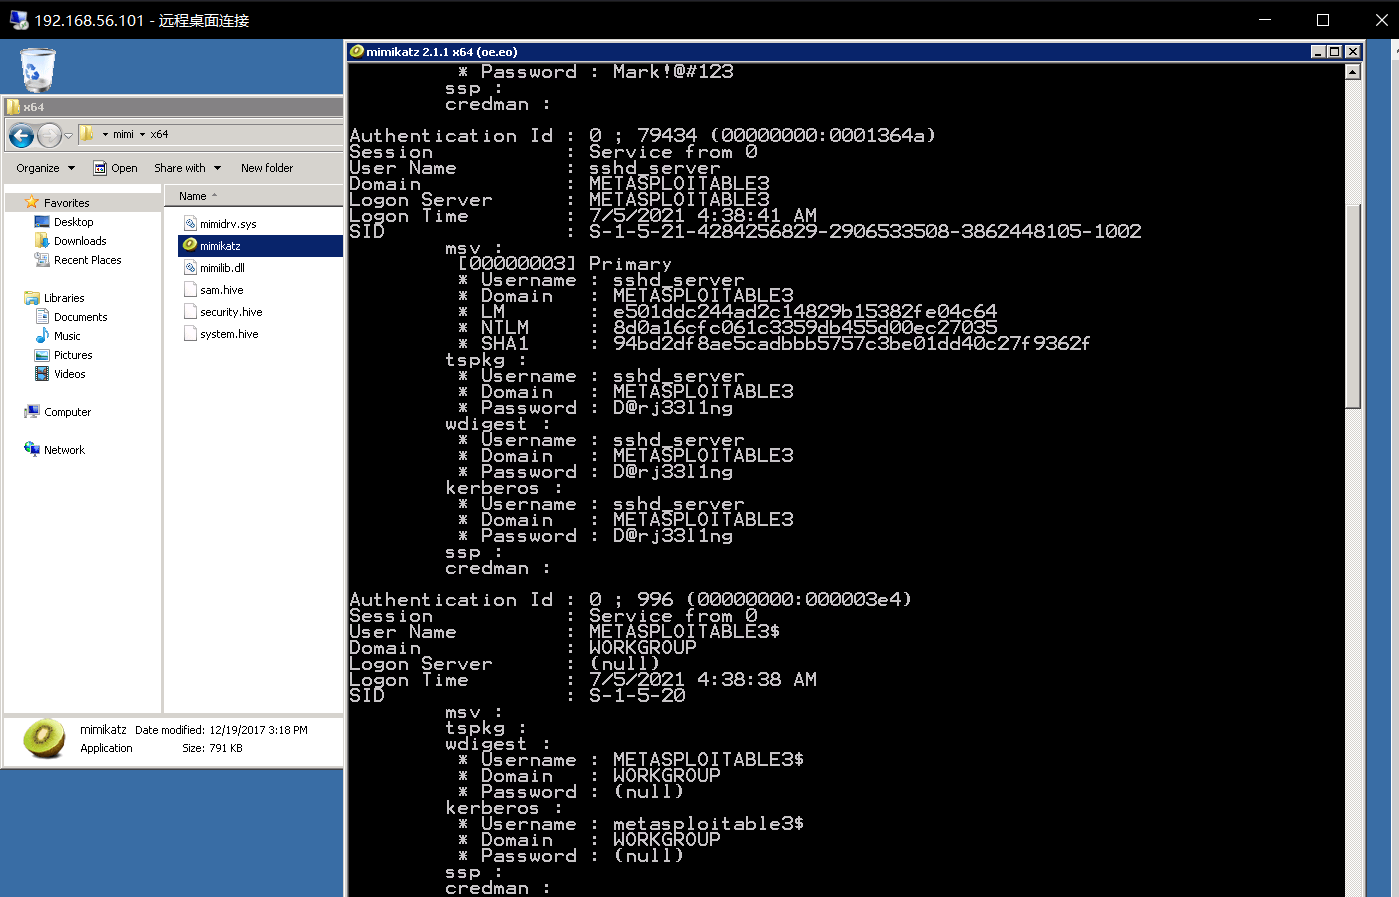This screenshot has height=897, width=1399.
Task: Select the sam.hive file icon
Action: 190,290
